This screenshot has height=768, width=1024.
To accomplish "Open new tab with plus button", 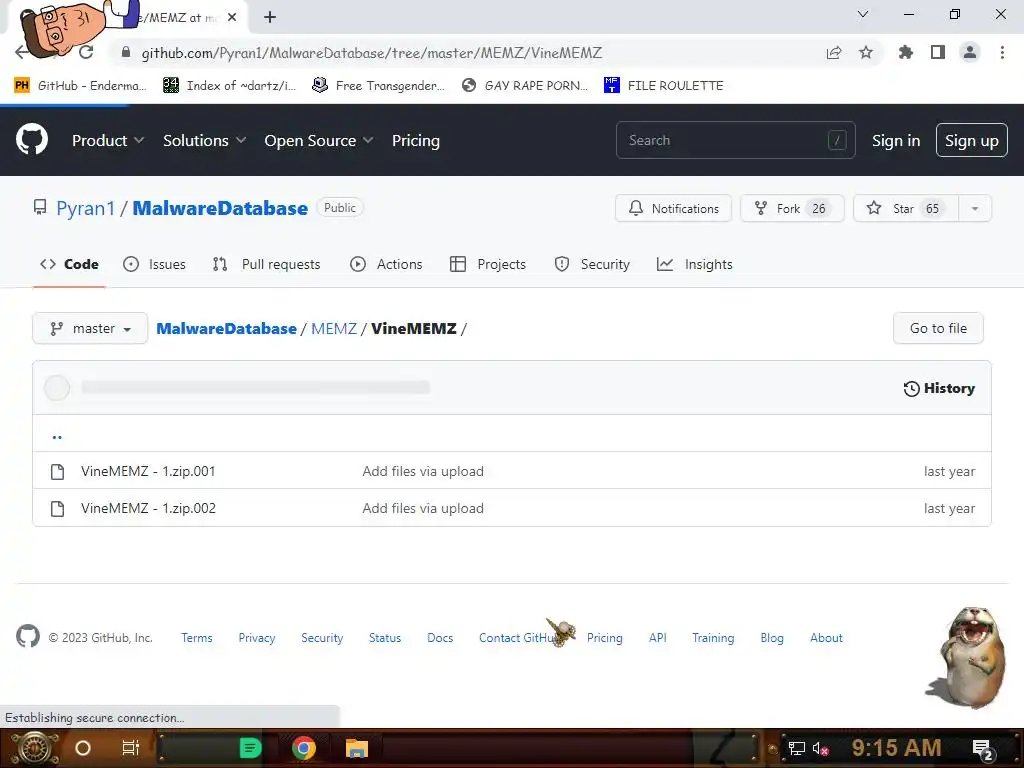I will coord(270,18).
